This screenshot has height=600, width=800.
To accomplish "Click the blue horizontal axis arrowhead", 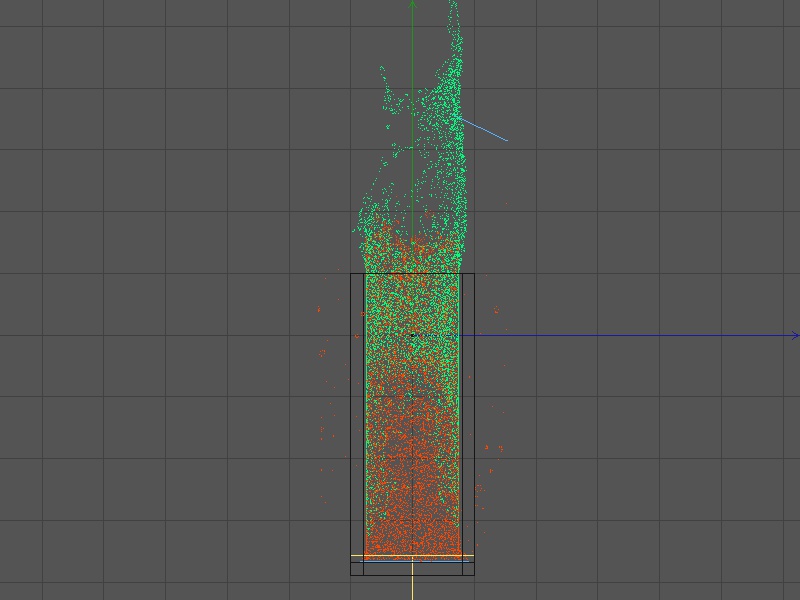I will [795, 335].
